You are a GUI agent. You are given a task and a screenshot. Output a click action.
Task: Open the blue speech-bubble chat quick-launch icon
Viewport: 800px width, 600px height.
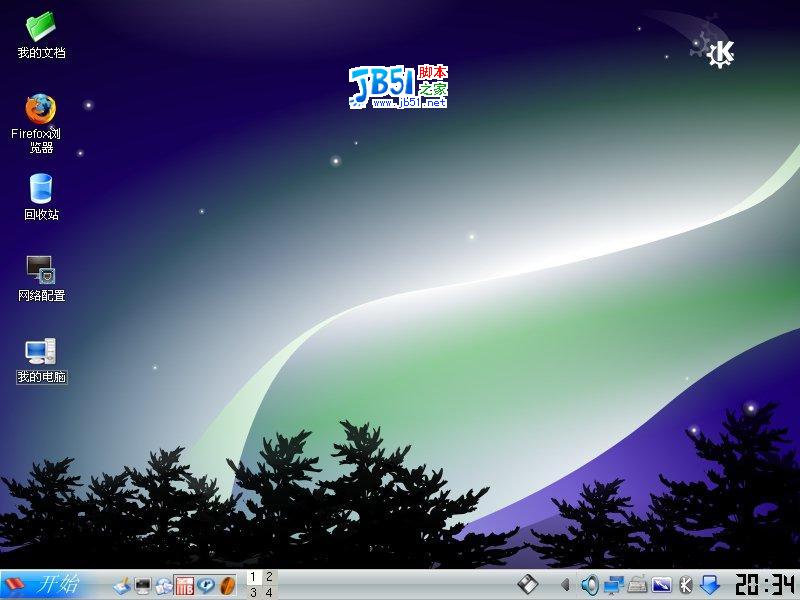click(206, 585)
